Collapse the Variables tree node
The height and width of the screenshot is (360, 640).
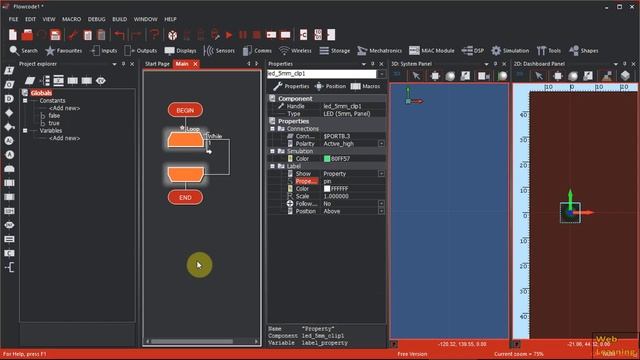[x=25, y=131]
